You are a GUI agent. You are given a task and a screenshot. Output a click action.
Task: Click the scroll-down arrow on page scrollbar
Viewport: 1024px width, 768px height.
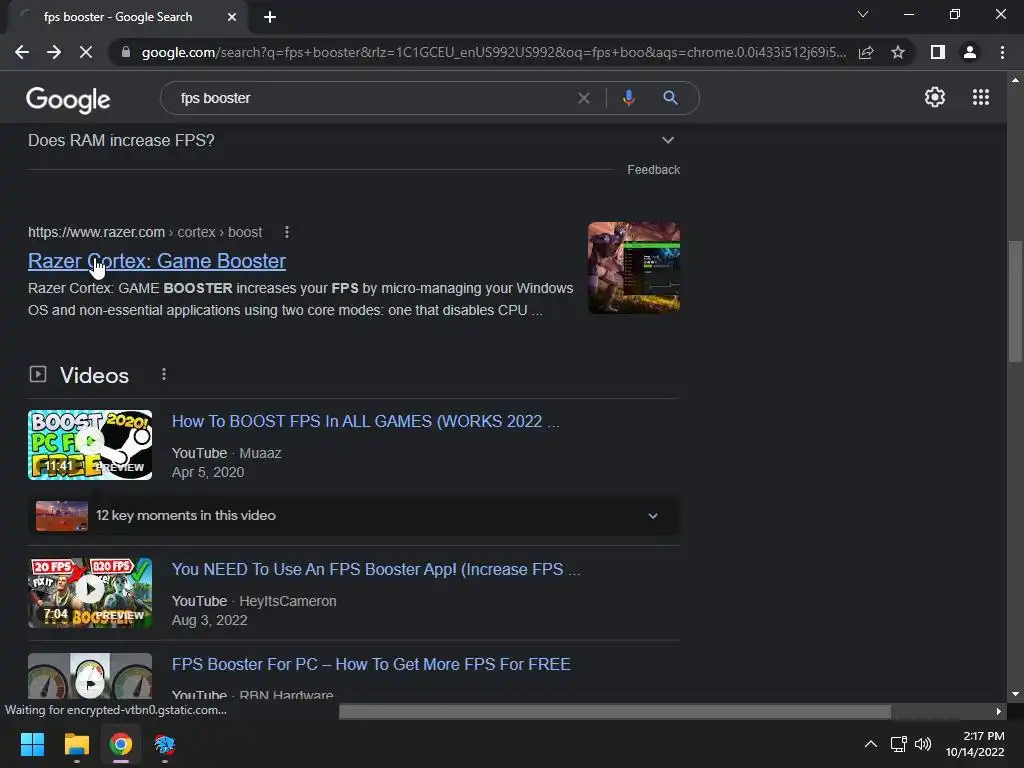pyautogui.click(x=1015, y=695)
